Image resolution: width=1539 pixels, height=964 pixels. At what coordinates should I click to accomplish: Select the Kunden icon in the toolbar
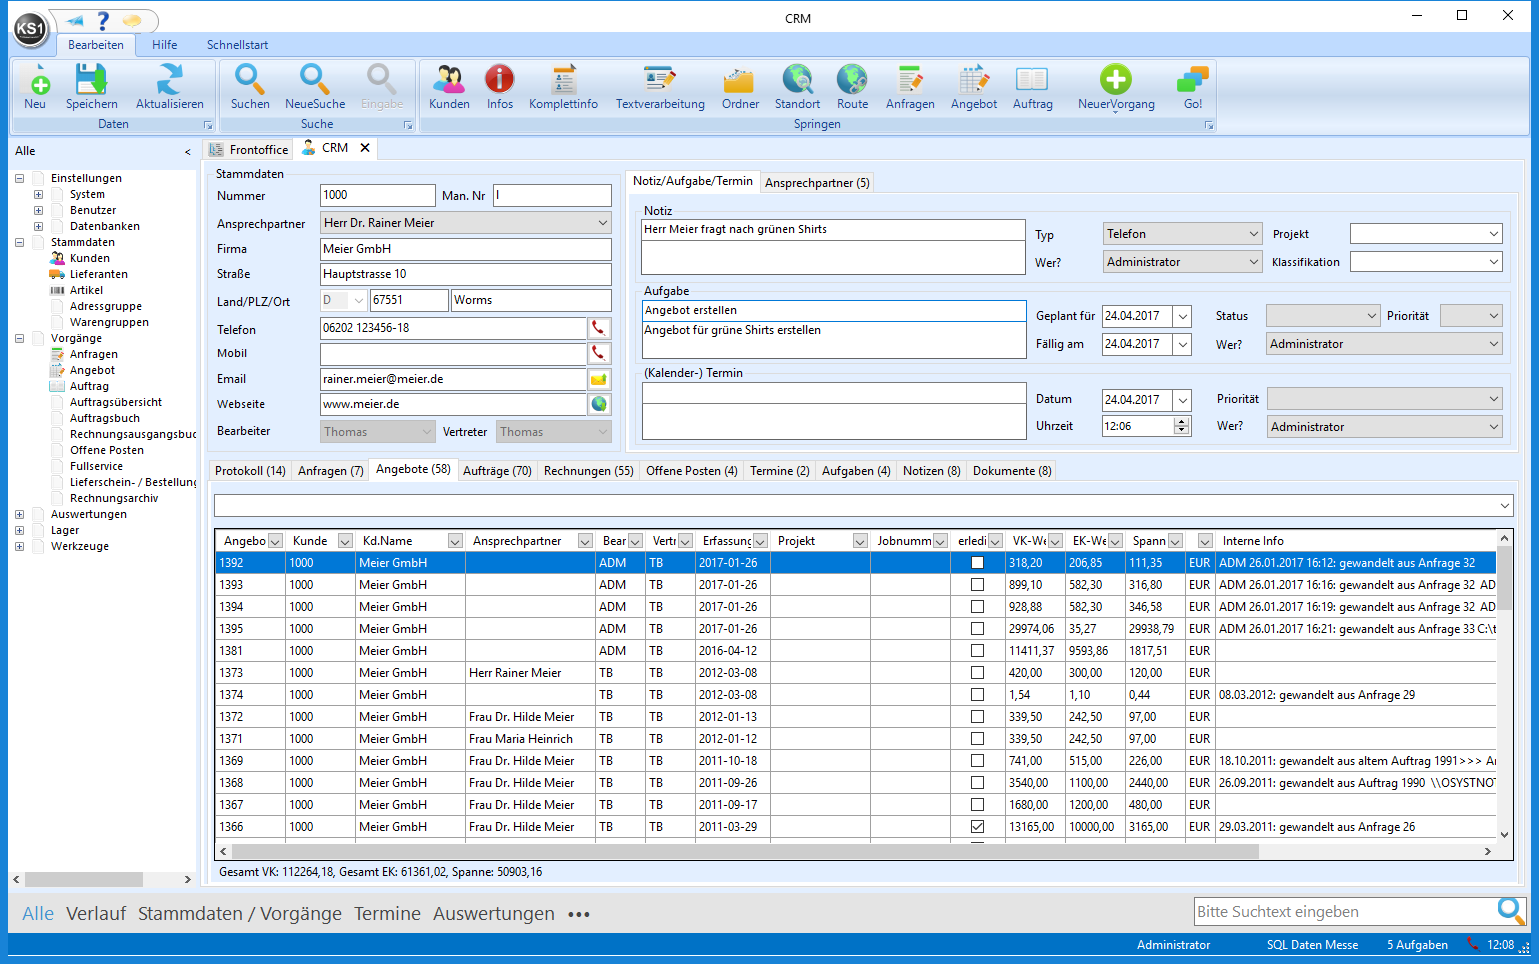coord(449,86)
